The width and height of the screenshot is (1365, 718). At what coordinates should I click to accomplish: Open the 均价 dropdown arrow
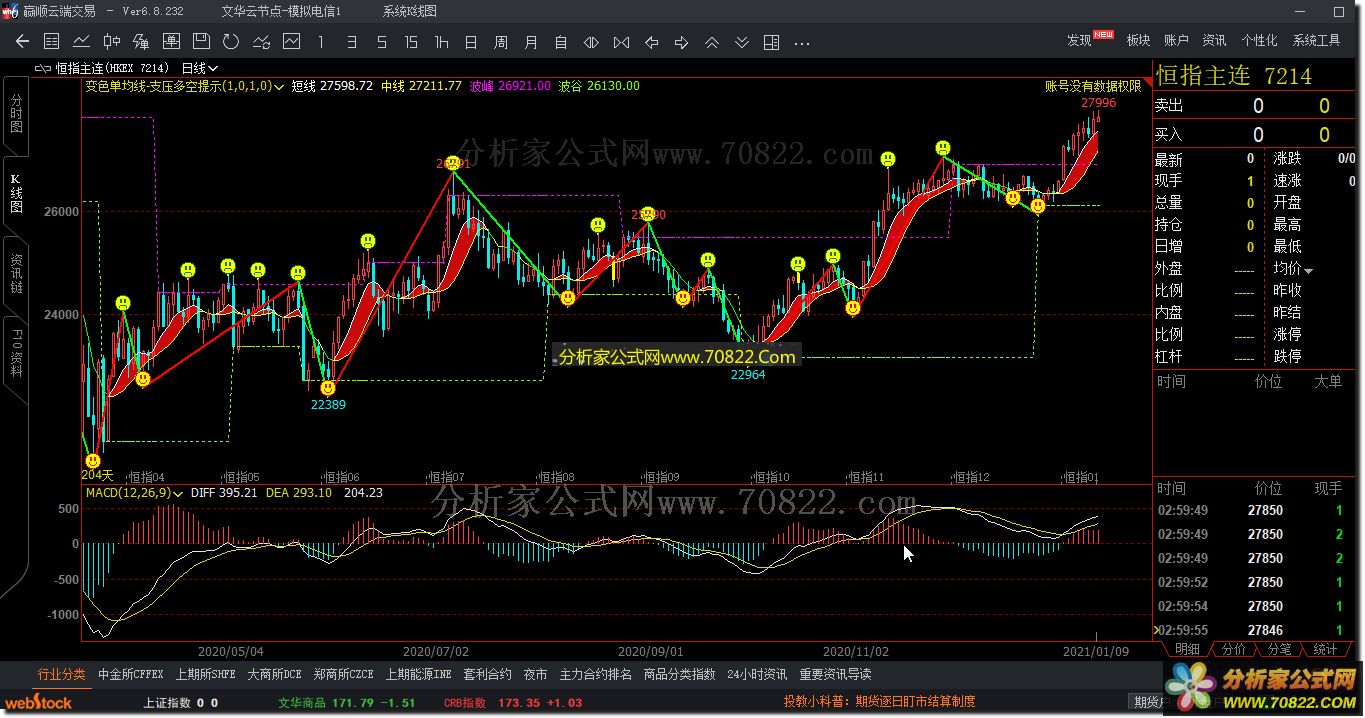point(1308,271)
